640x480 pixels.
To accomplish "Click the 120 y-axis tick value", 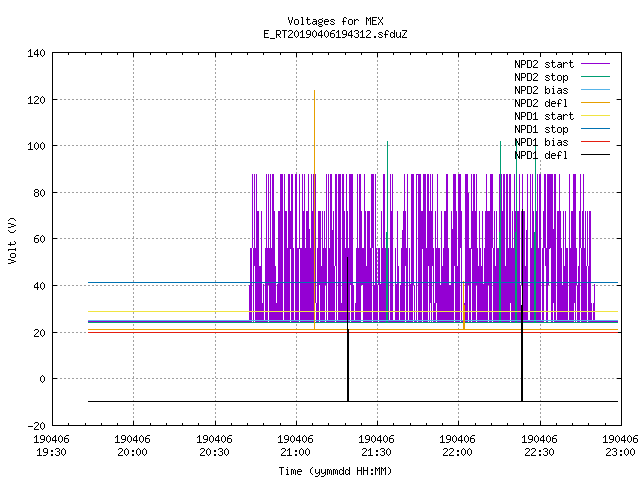I will click(x=36, y=100).
